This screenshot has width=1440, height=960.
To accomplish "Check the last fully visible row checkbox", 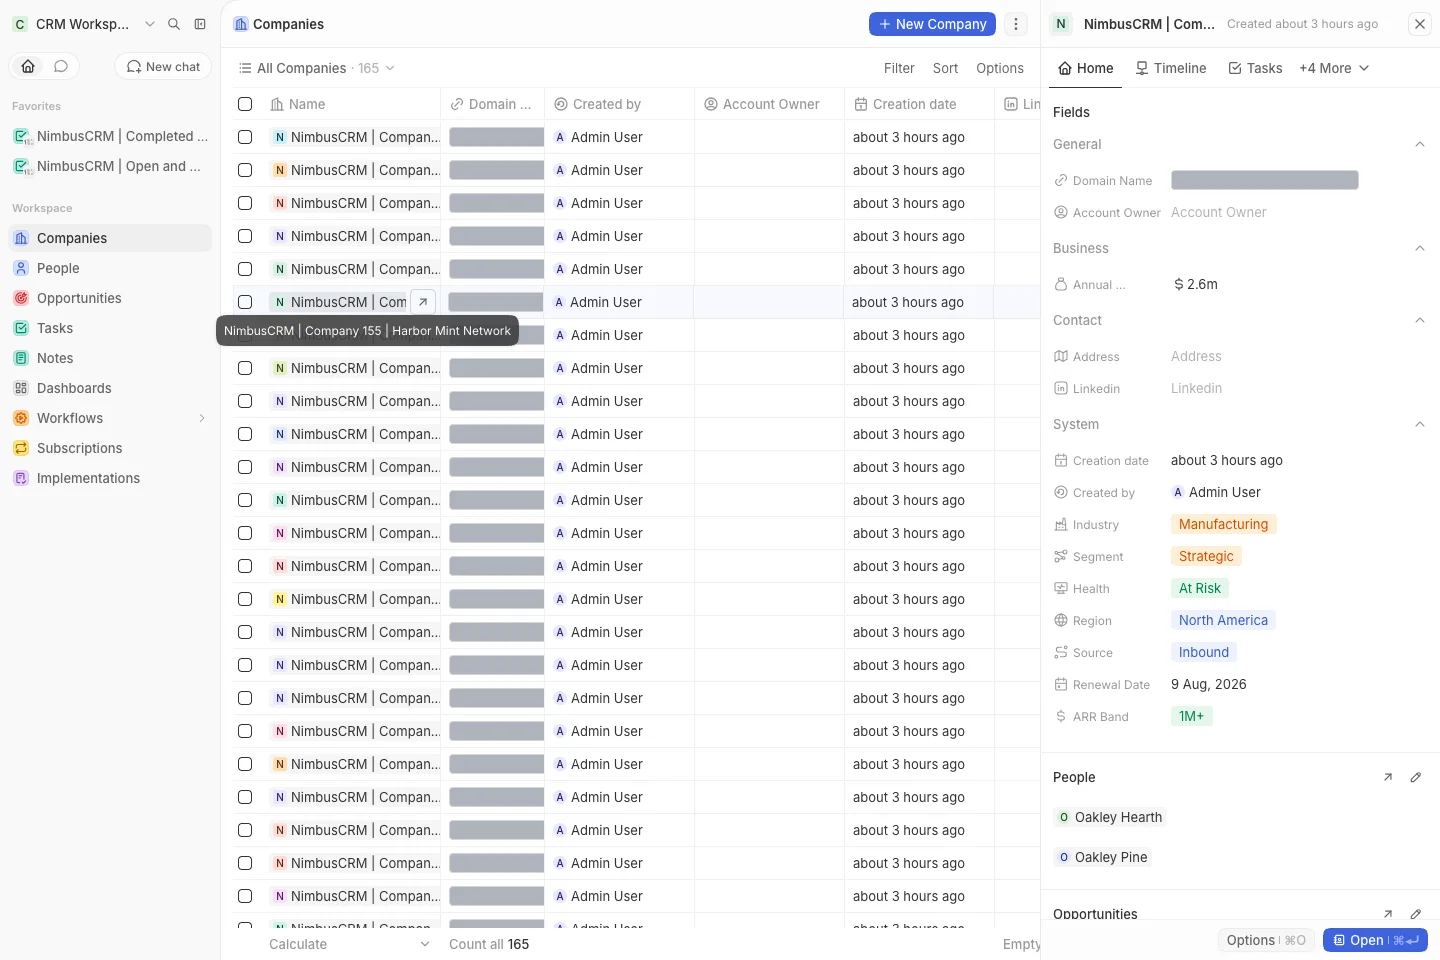I will 245,896.
